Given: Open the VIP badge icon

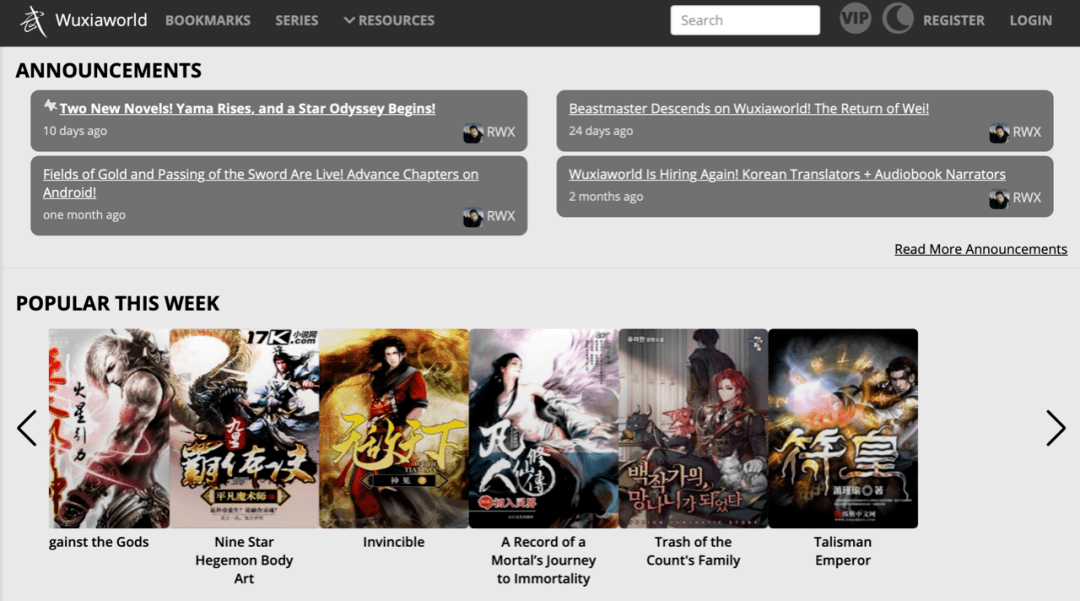Looking at the screenshot, I should pos(855,19).
